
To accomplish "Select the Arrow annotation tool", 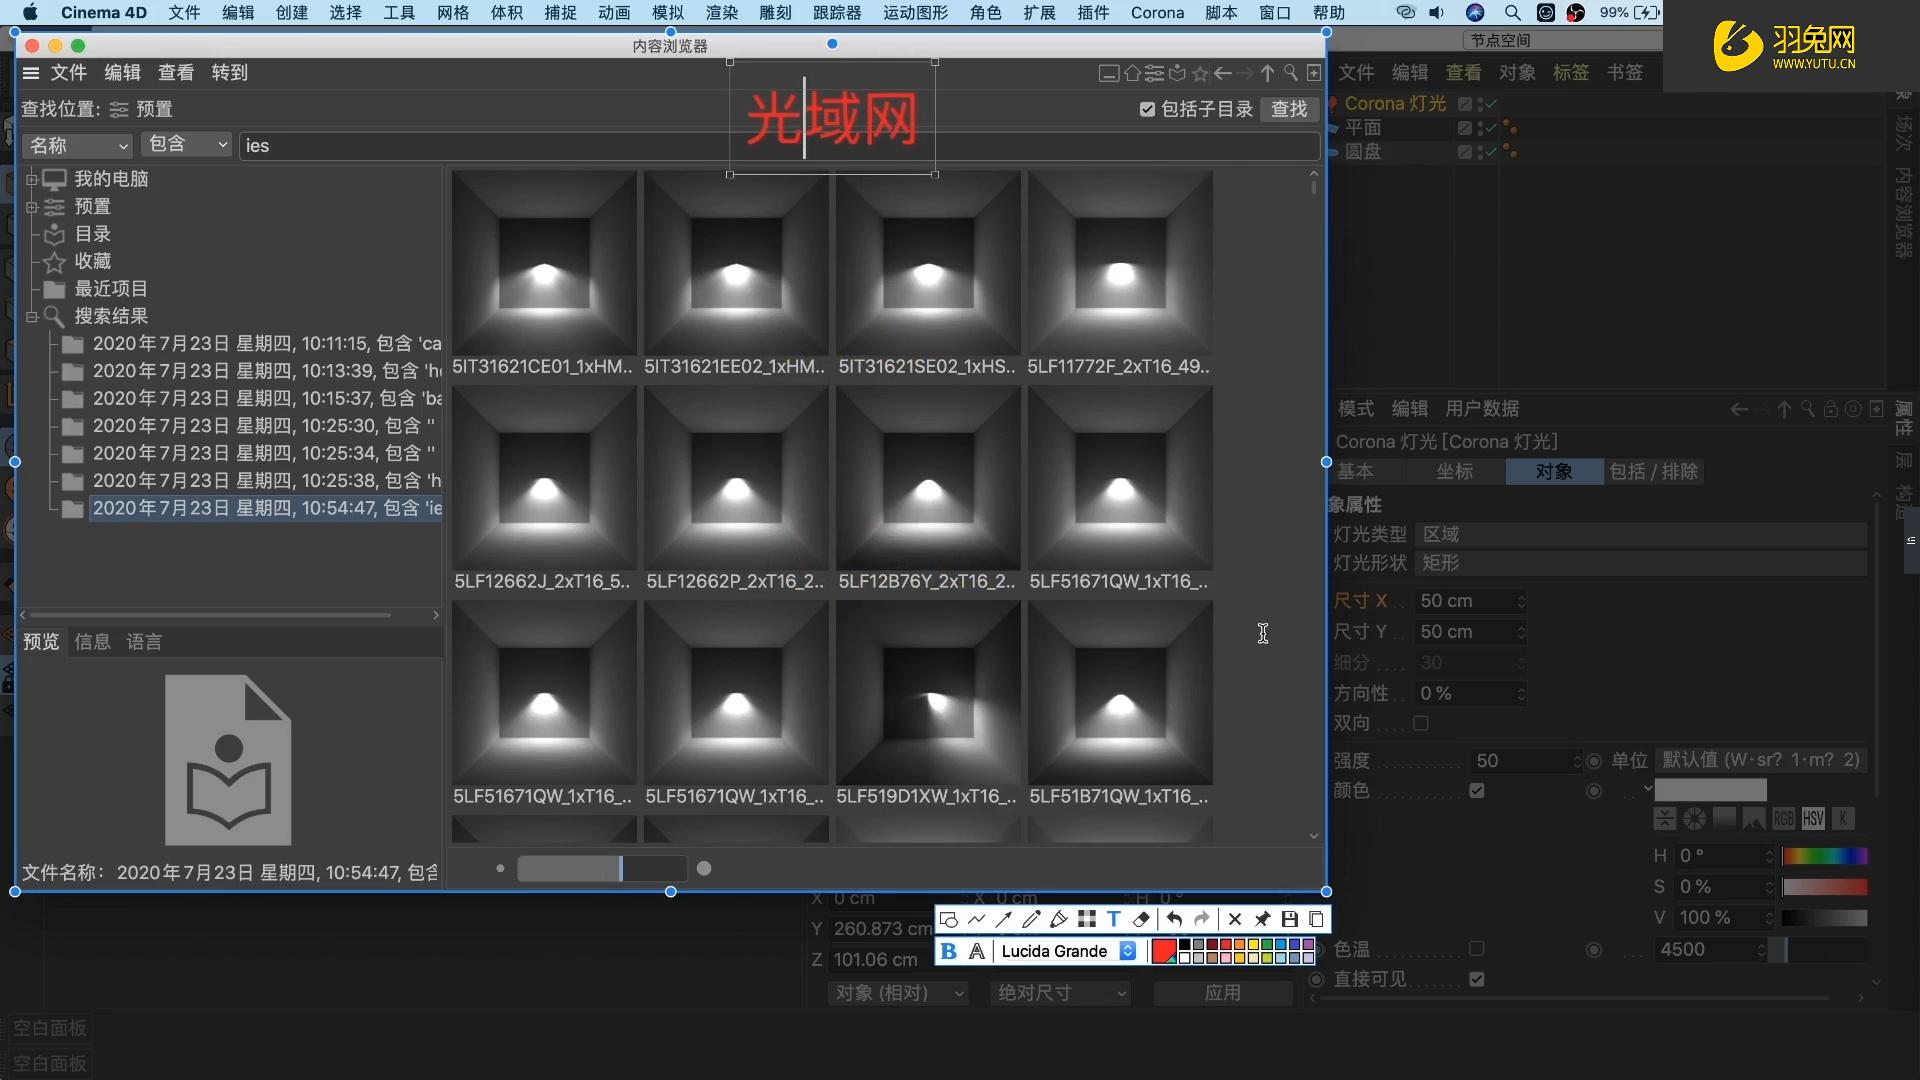I will coord(1003,919).
